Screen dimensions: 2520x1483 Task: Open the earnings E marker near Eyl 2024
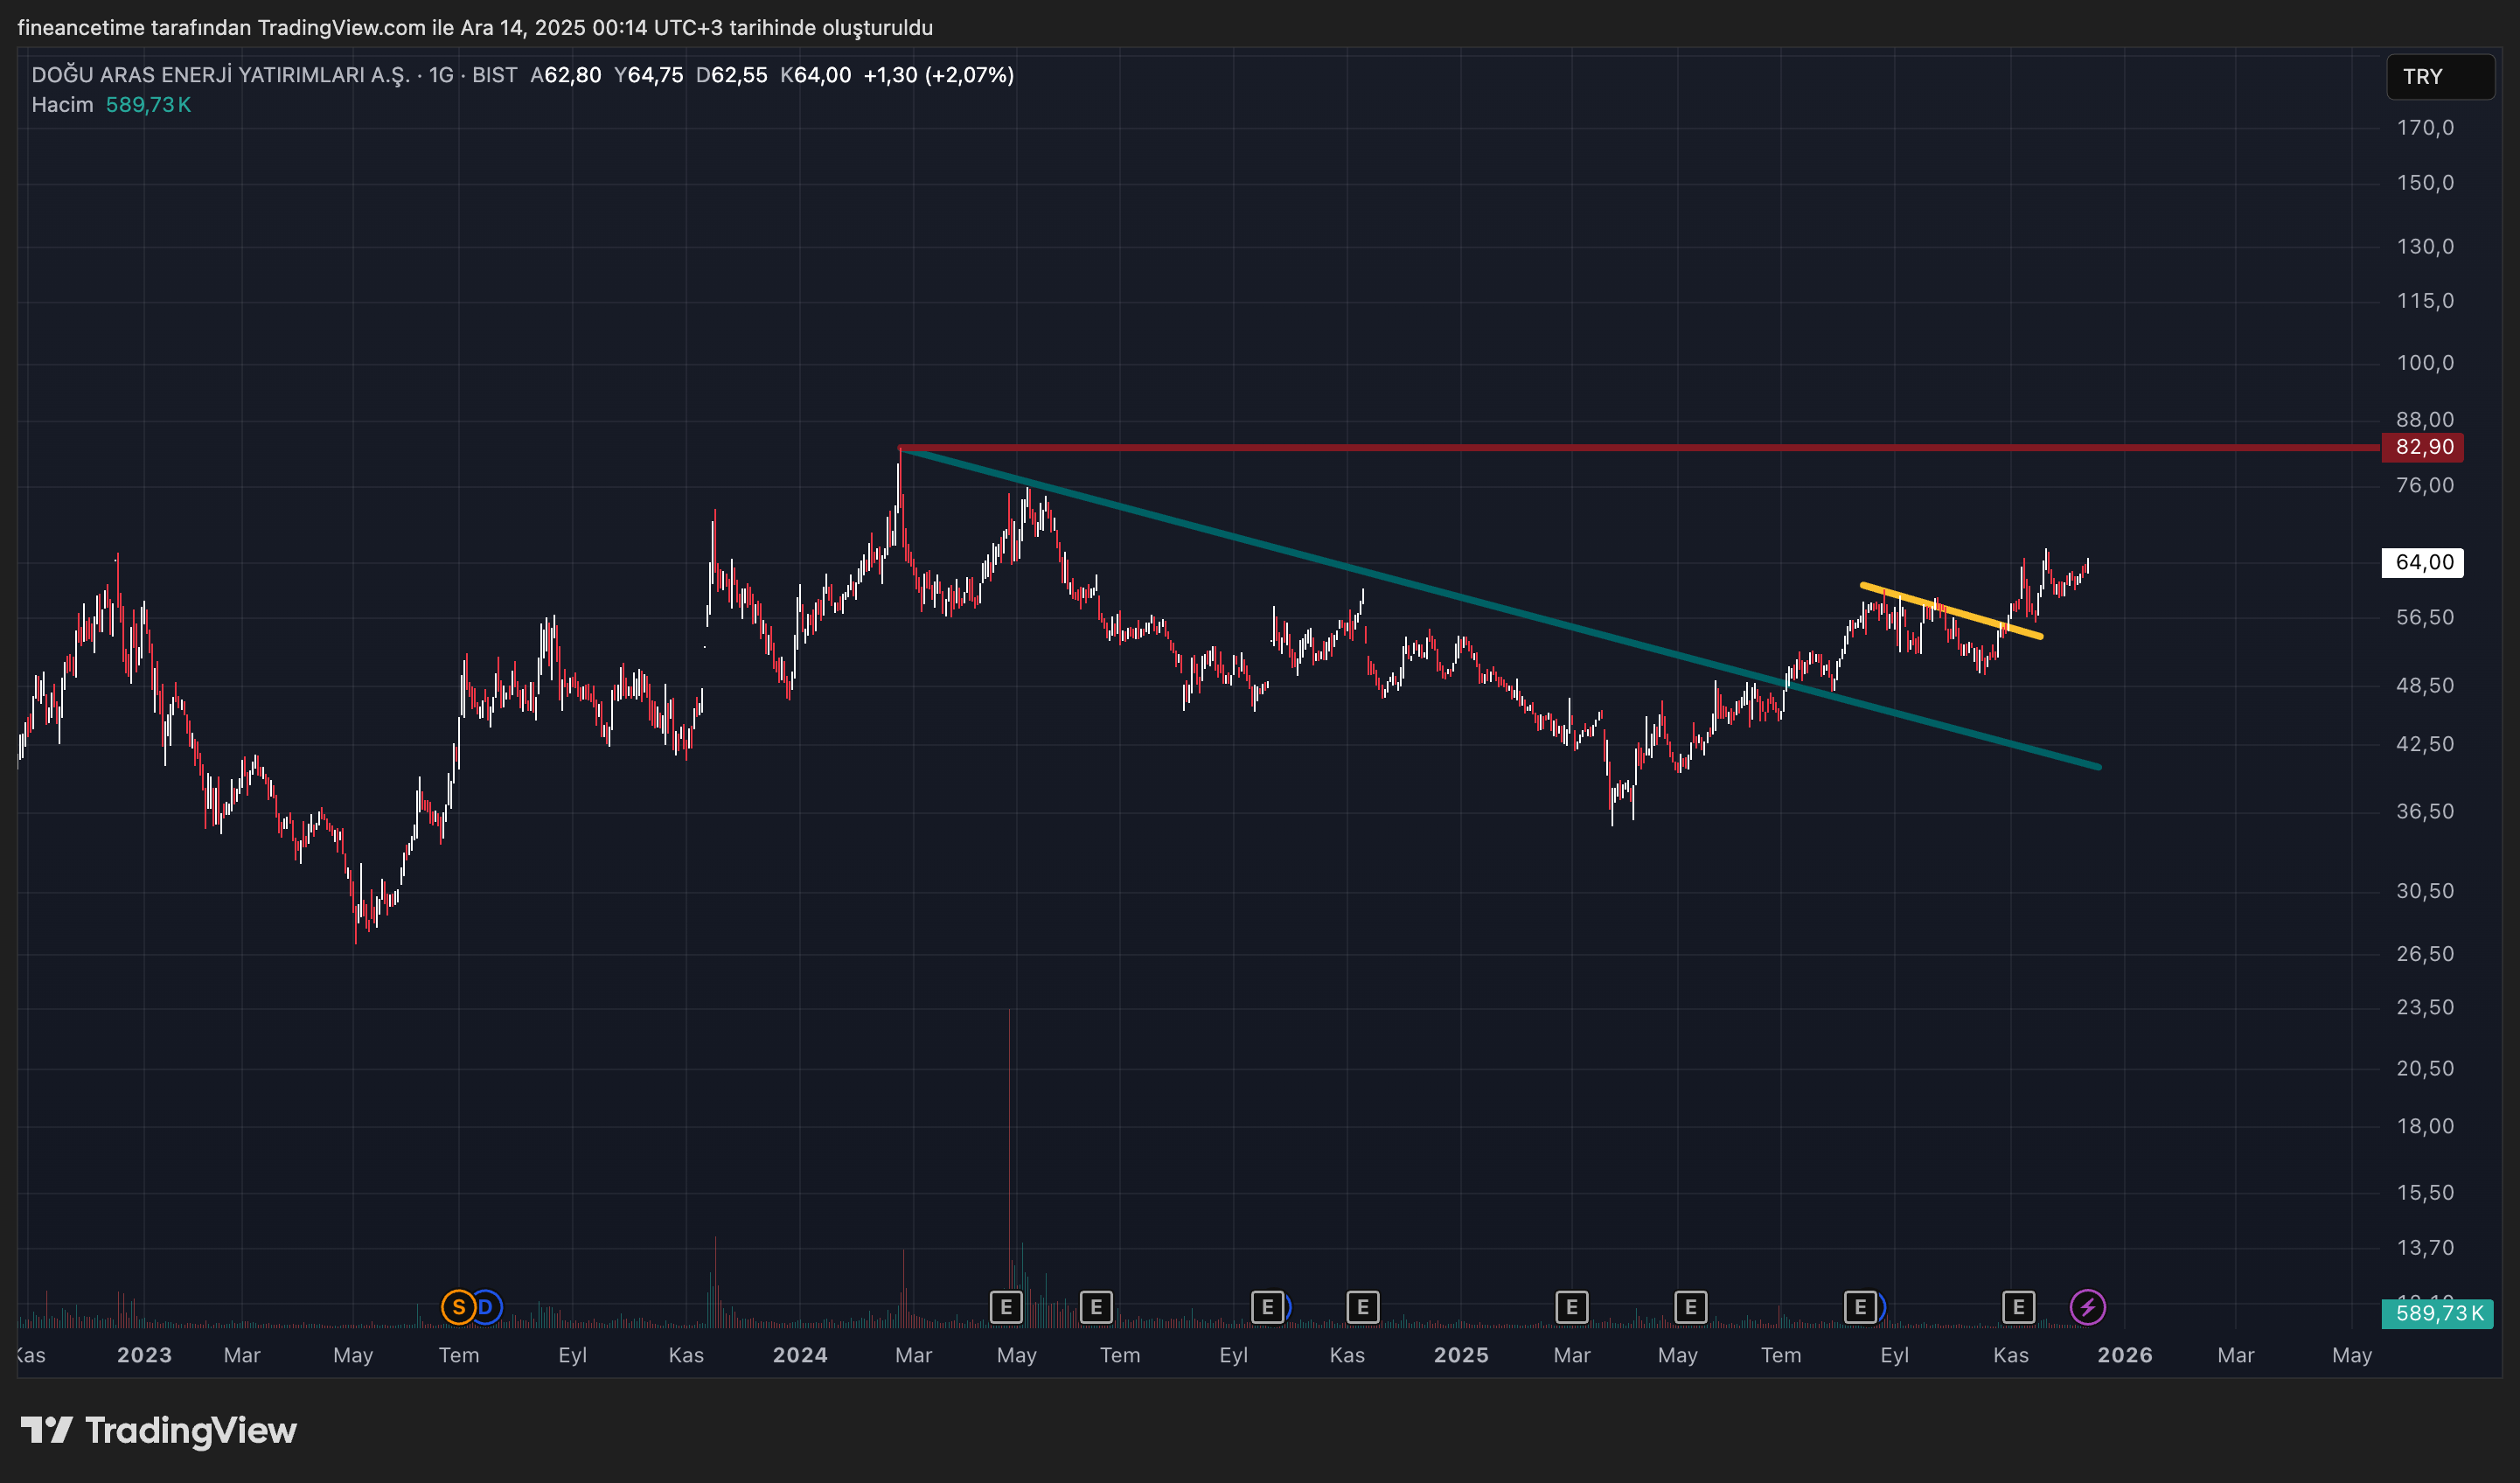[x=1267, y=1307]
